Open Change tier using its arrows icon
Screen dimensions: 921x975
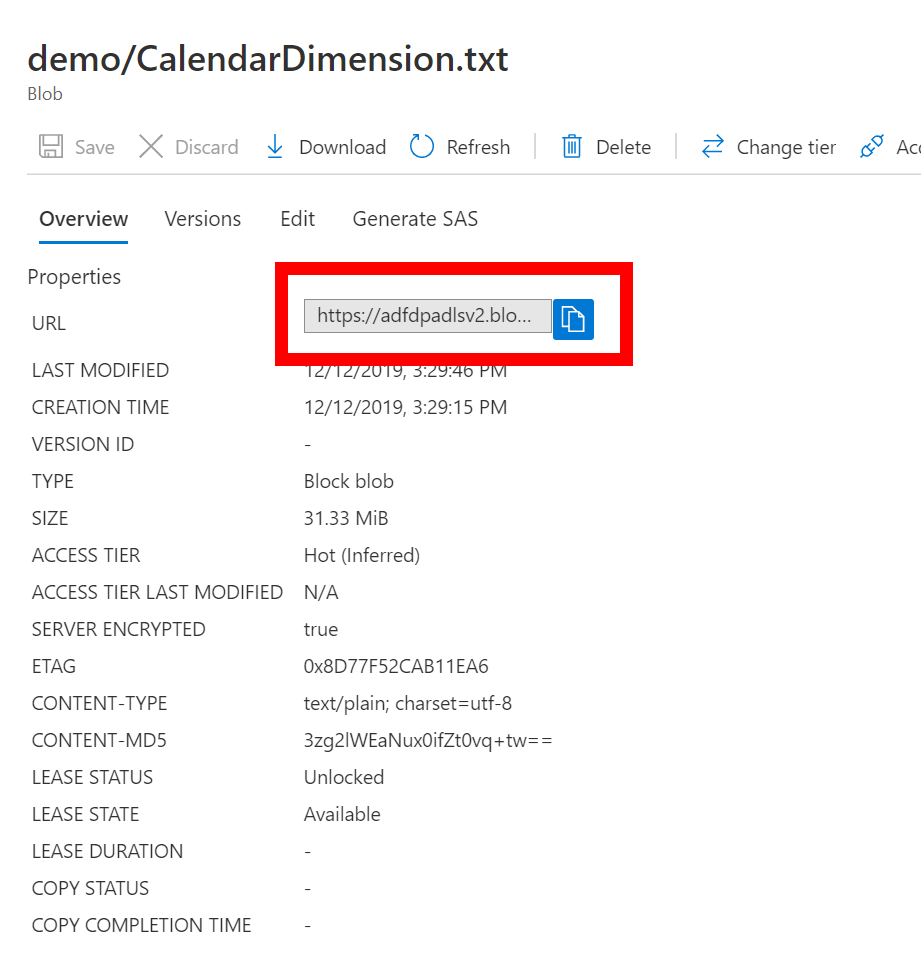713,146
